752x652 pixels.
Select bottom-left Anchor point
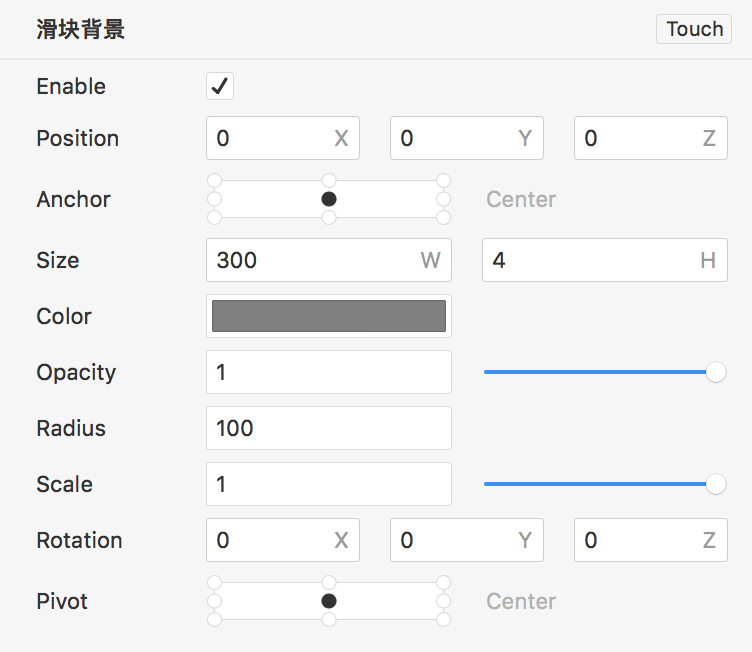coord(214,217)
